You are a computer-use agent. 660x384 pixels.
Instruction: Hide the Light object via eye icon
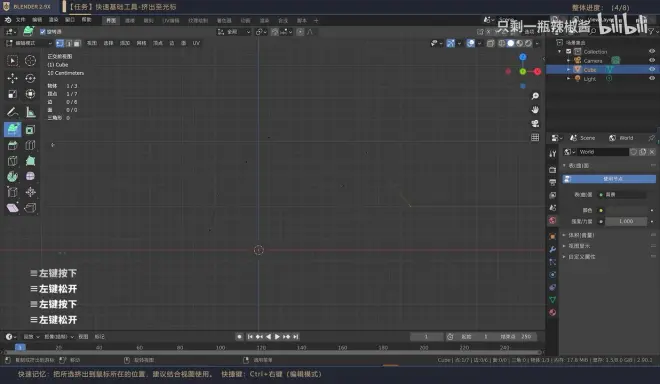click(x=652, y=78)
